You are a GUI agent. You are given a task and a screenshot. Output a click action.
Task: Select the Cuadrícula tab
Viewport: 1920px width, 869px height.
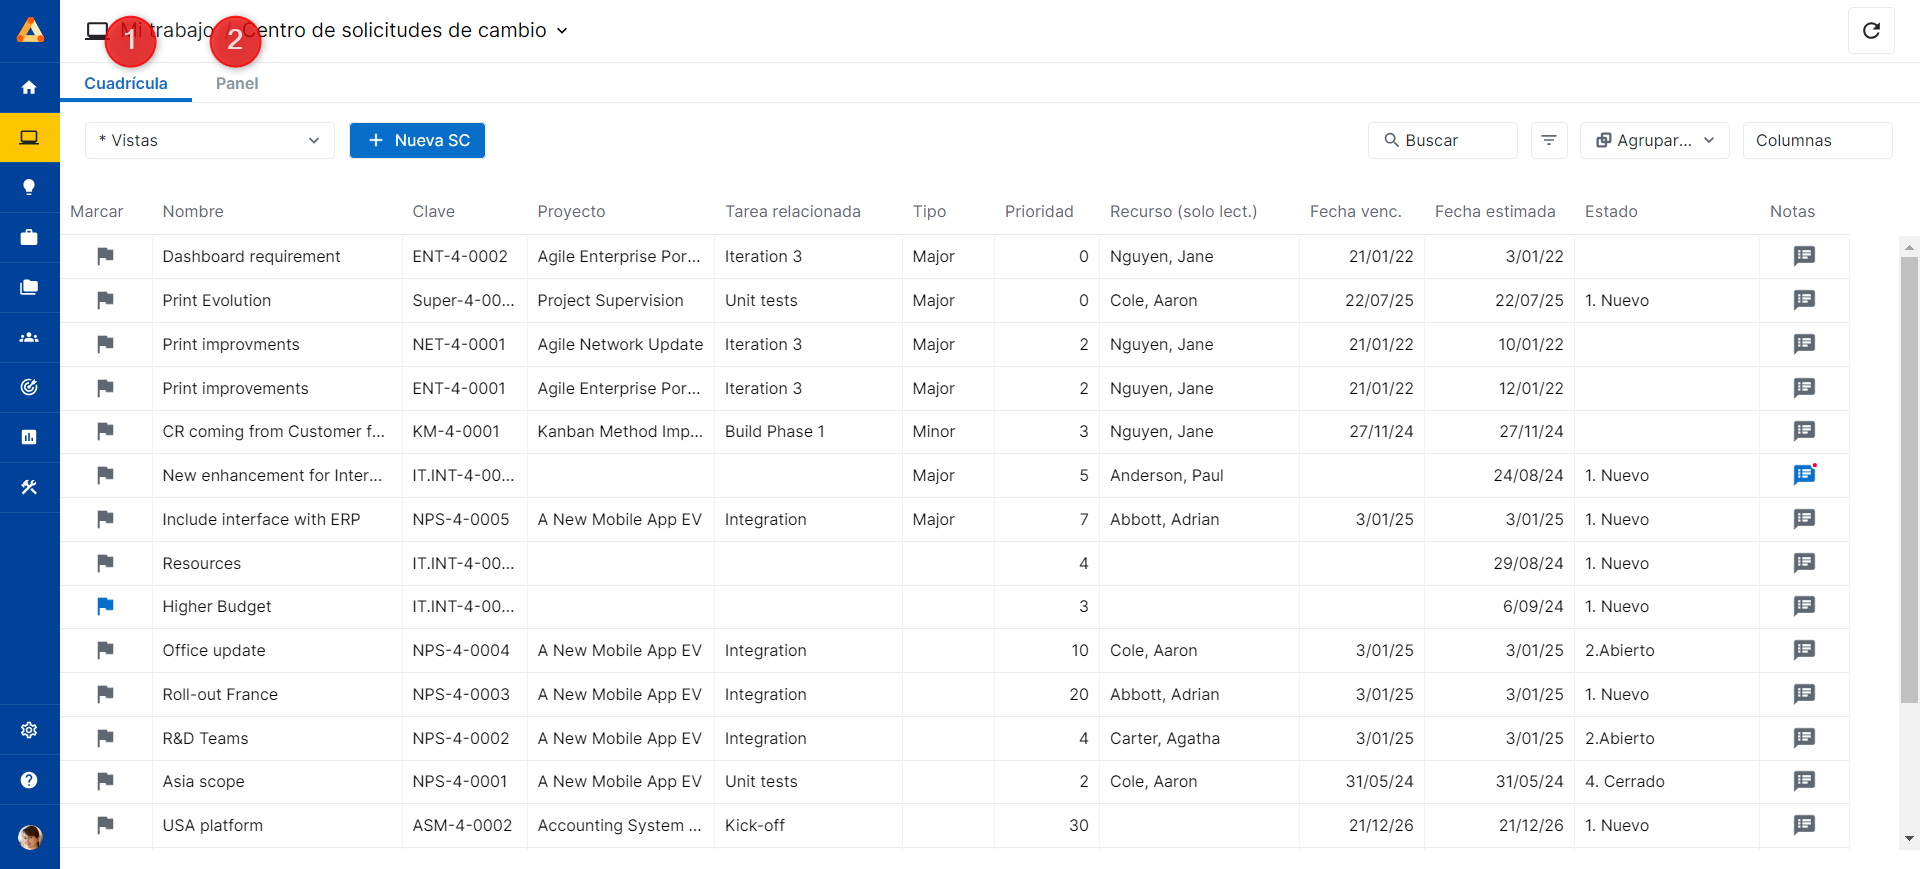pyautogui.click(x=126, y=84)
